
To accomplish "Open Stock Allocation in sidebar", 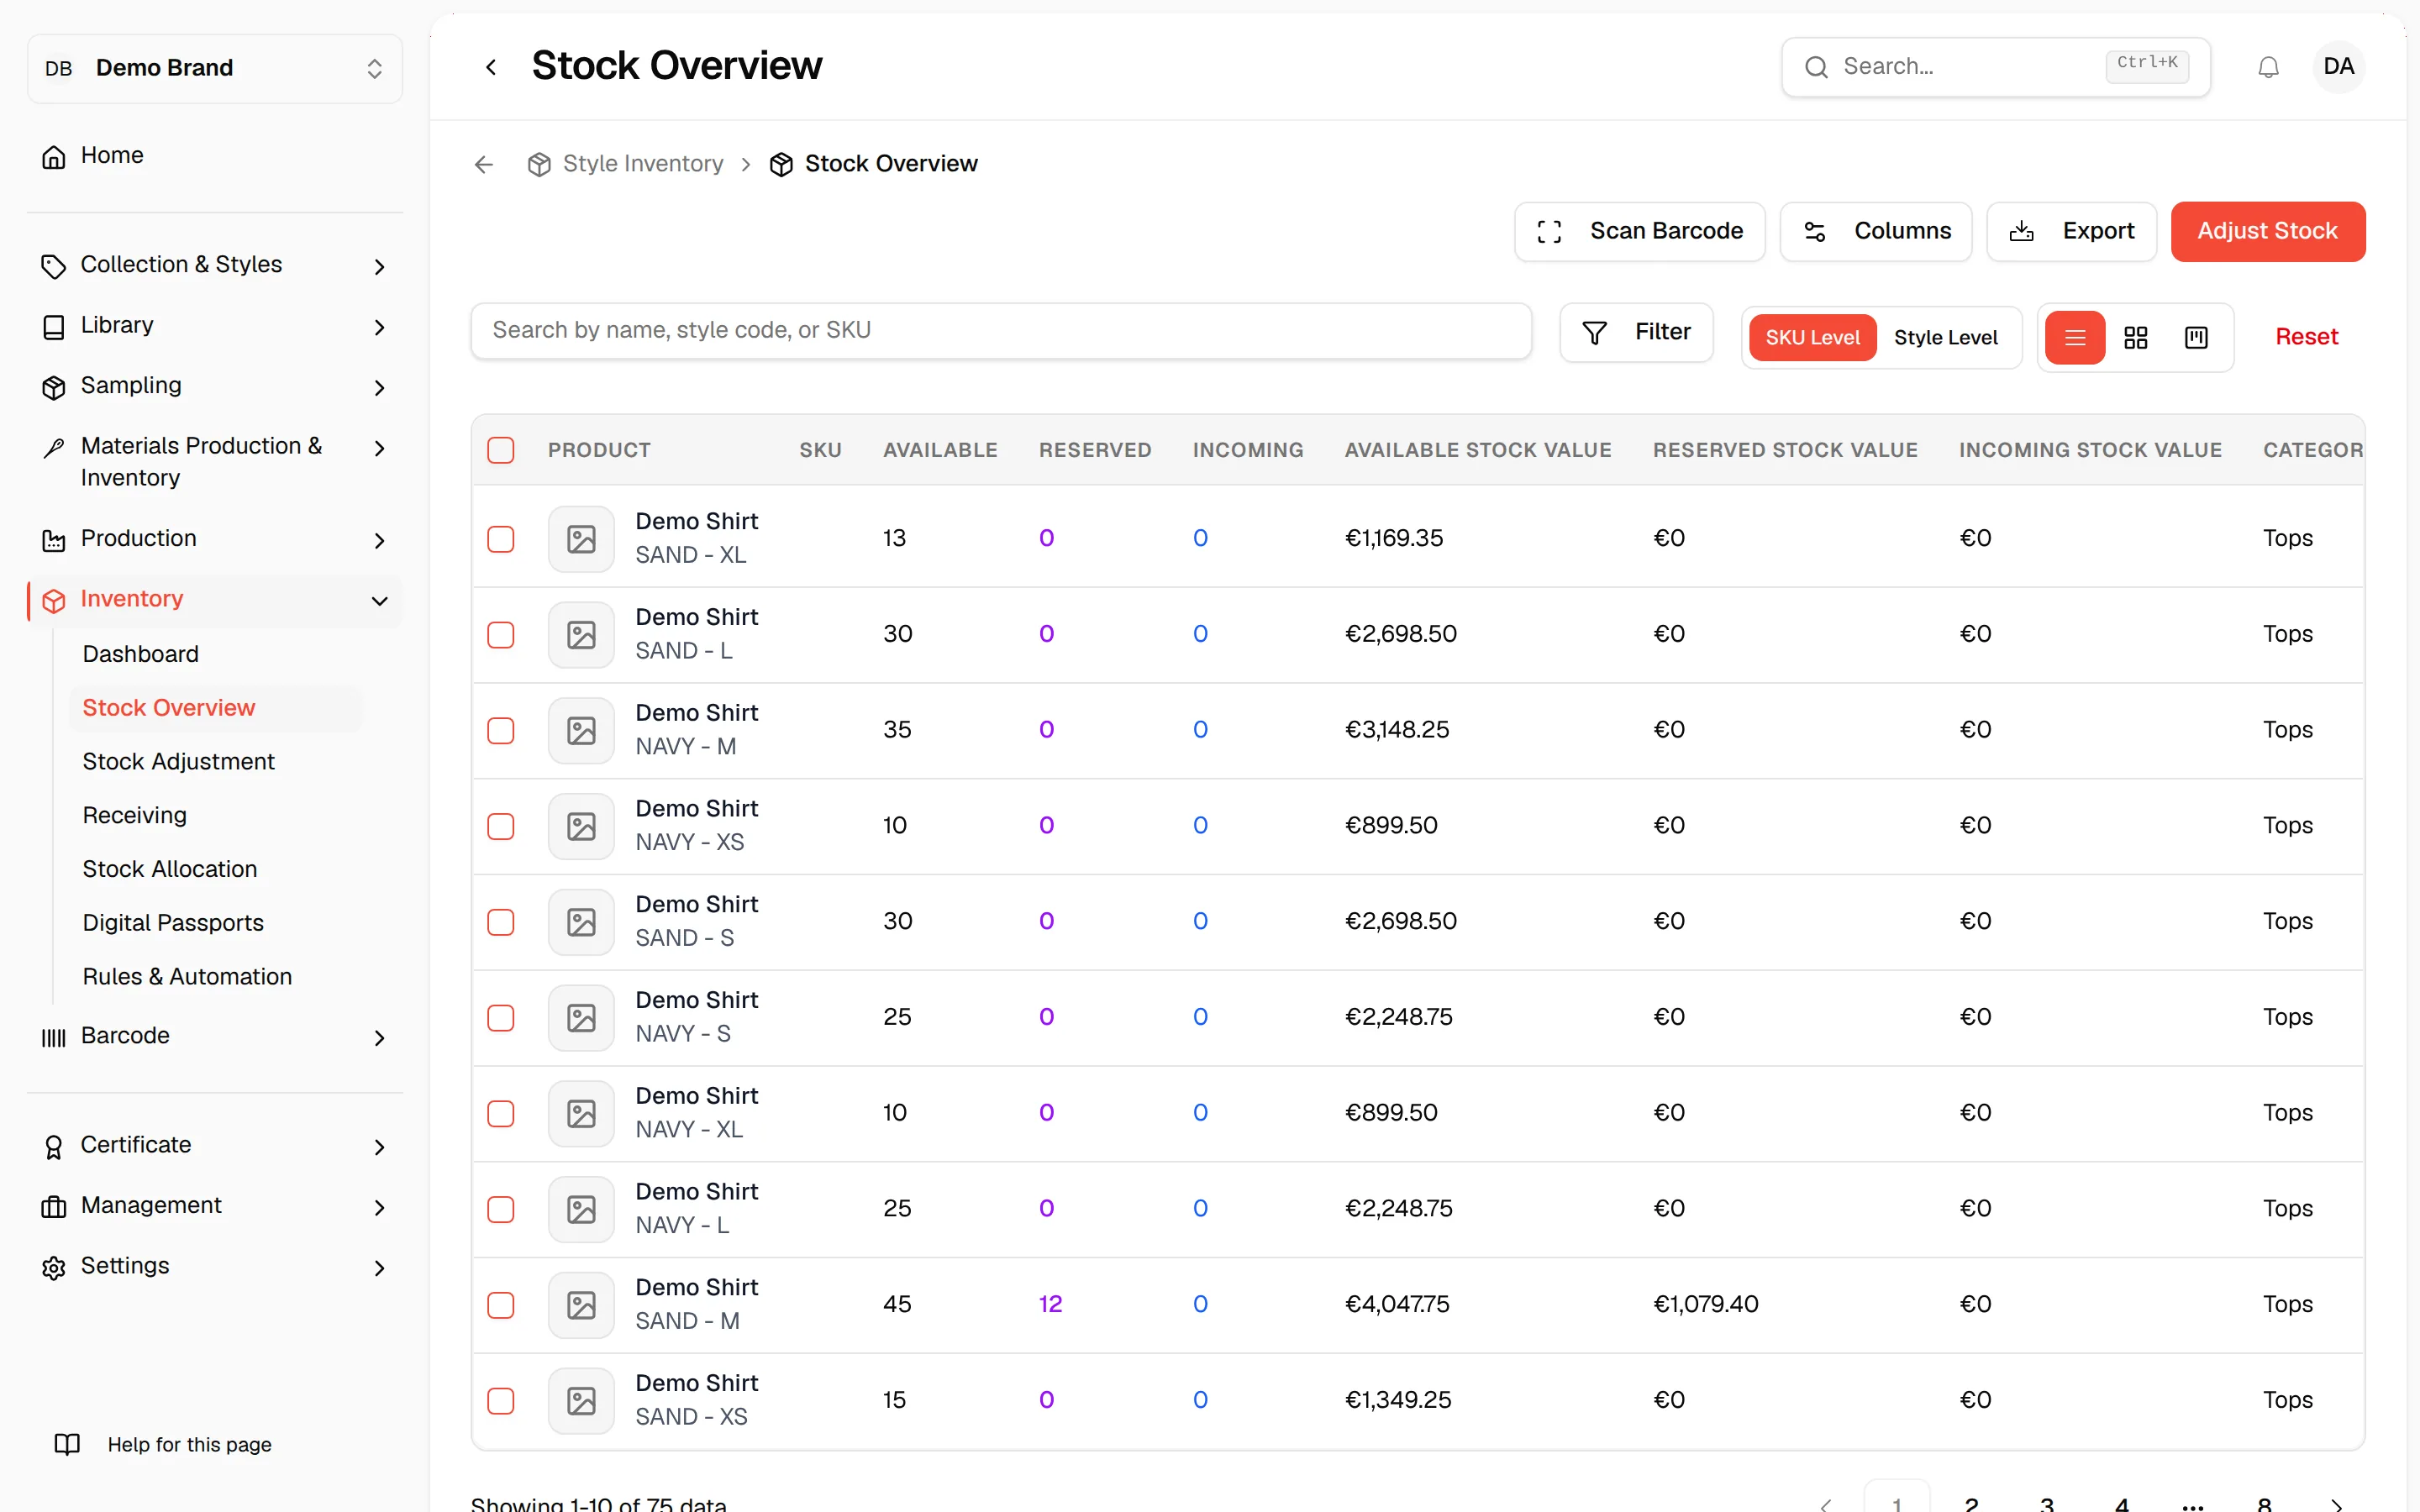I will [x=170, y=869].
